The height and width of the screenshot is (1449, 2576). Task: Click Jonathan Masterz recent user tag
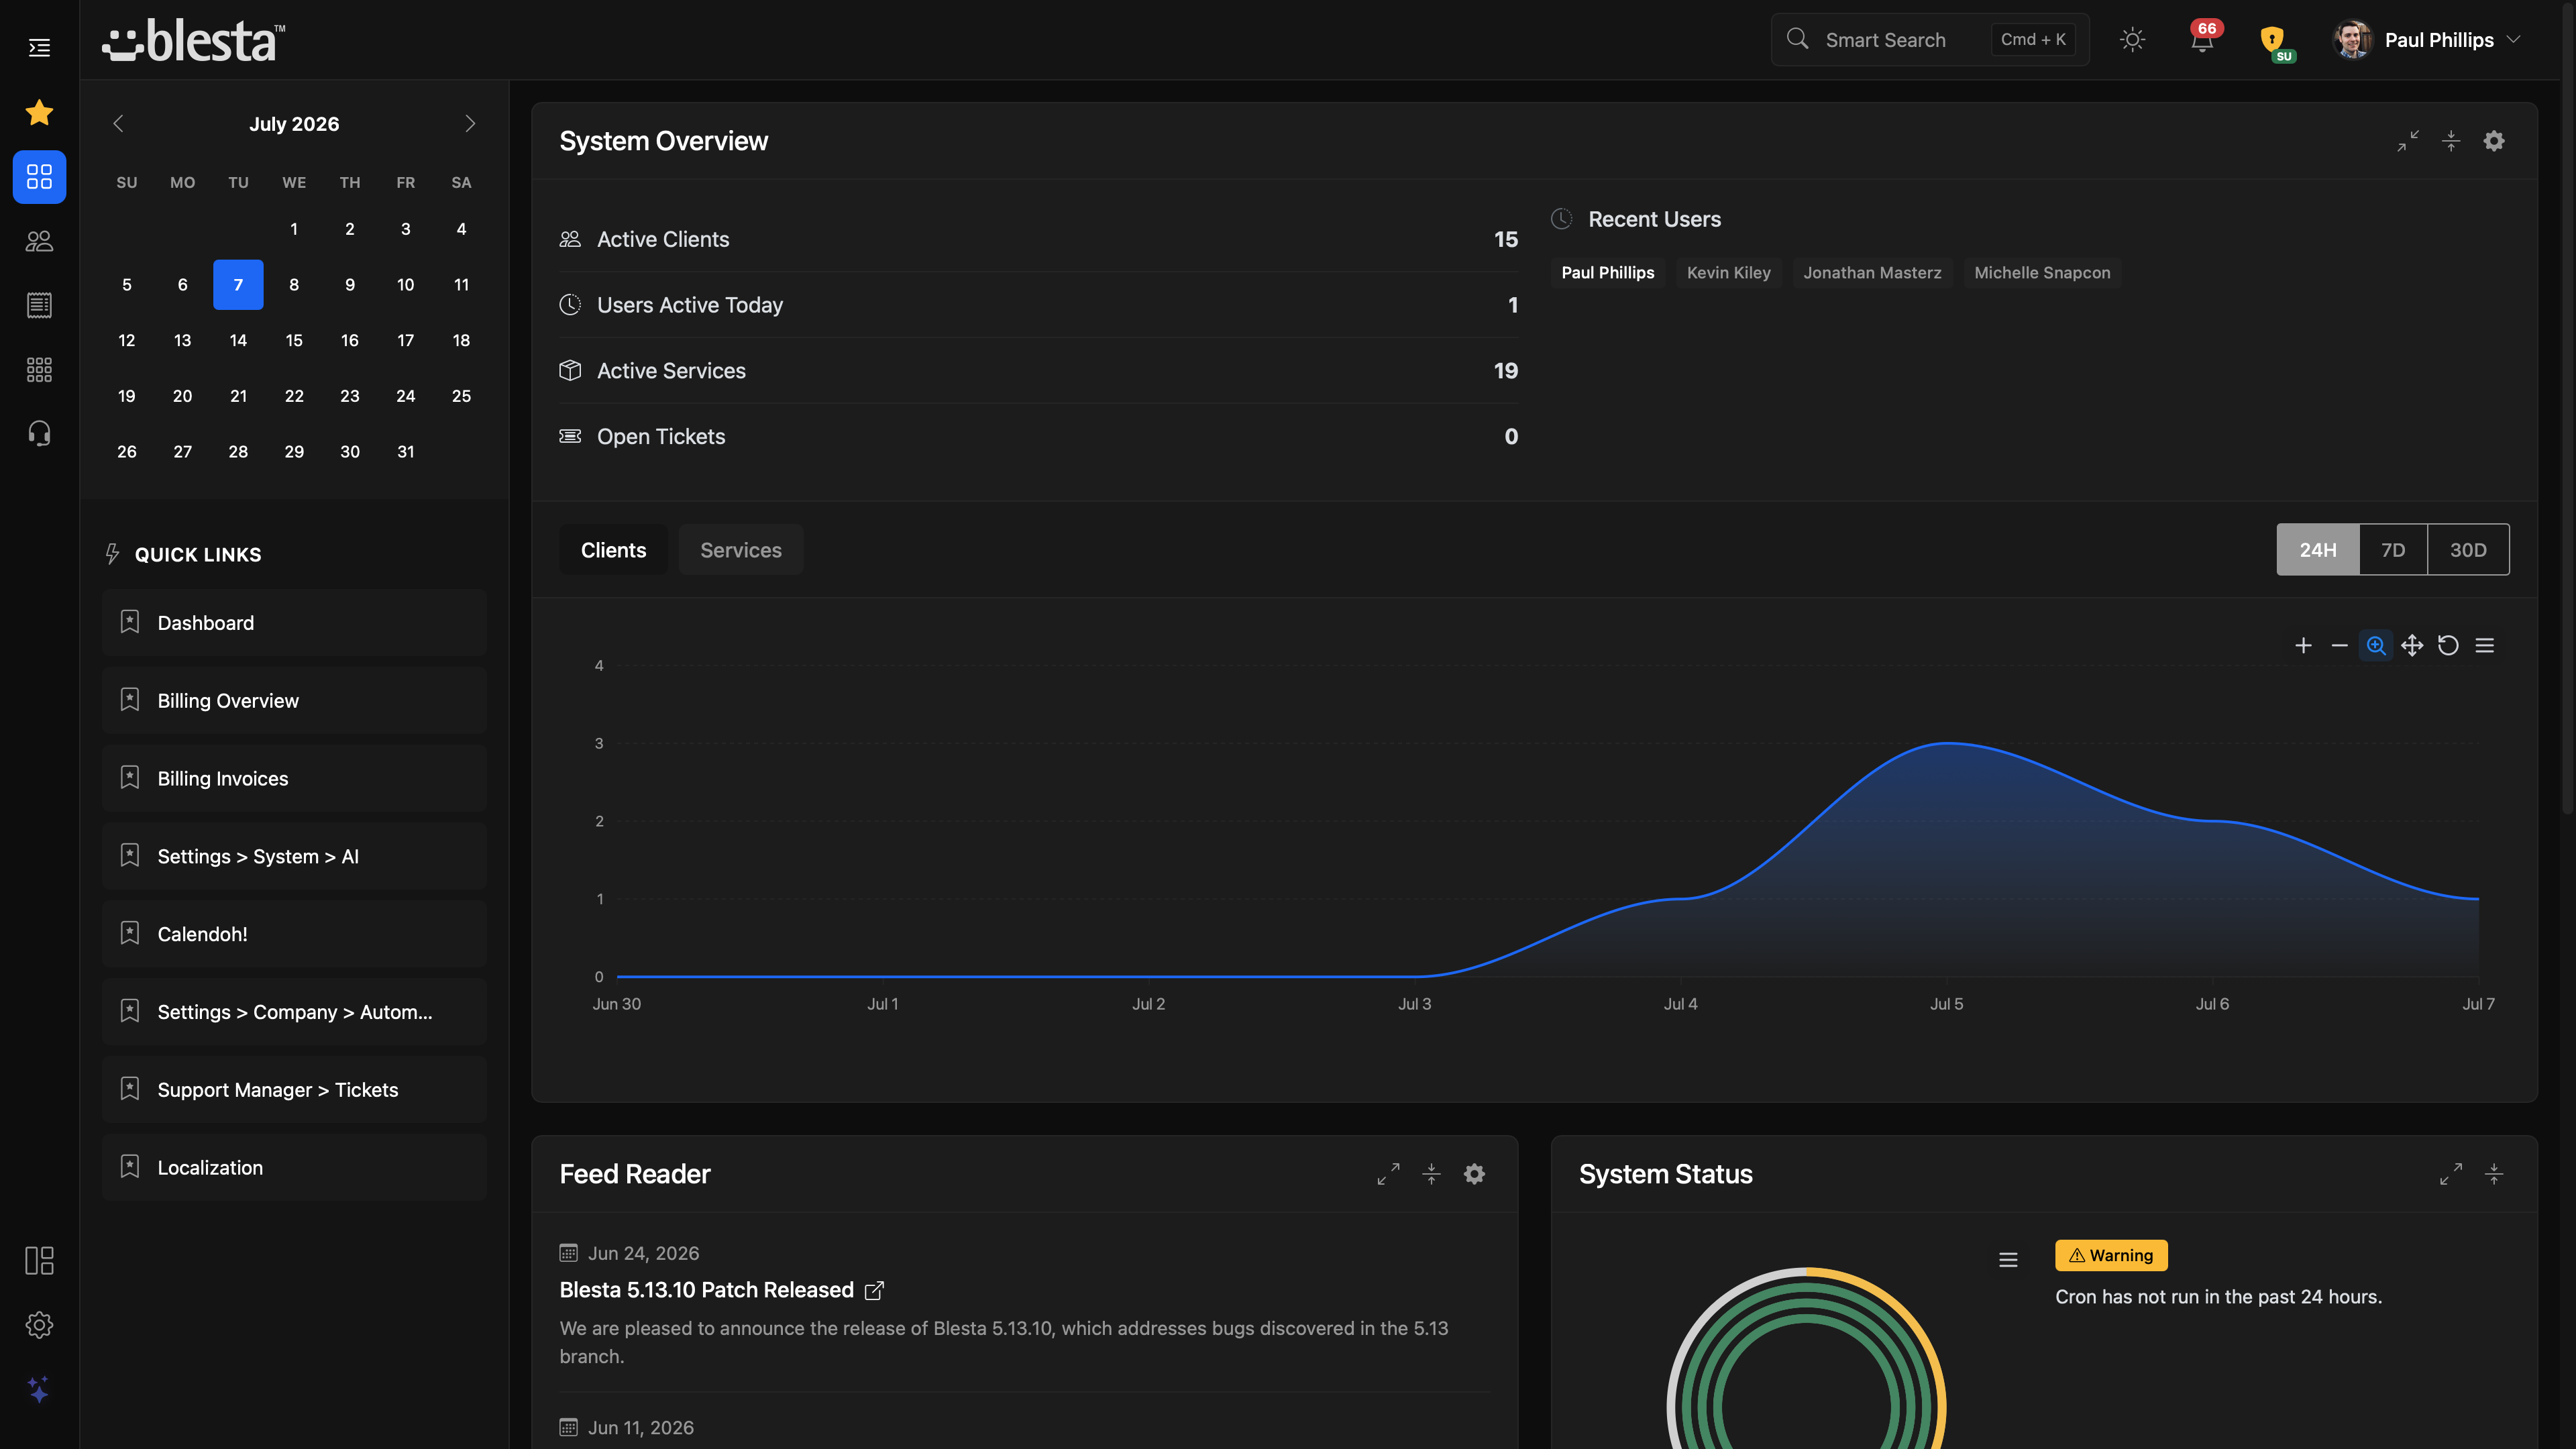(1872, 272)
